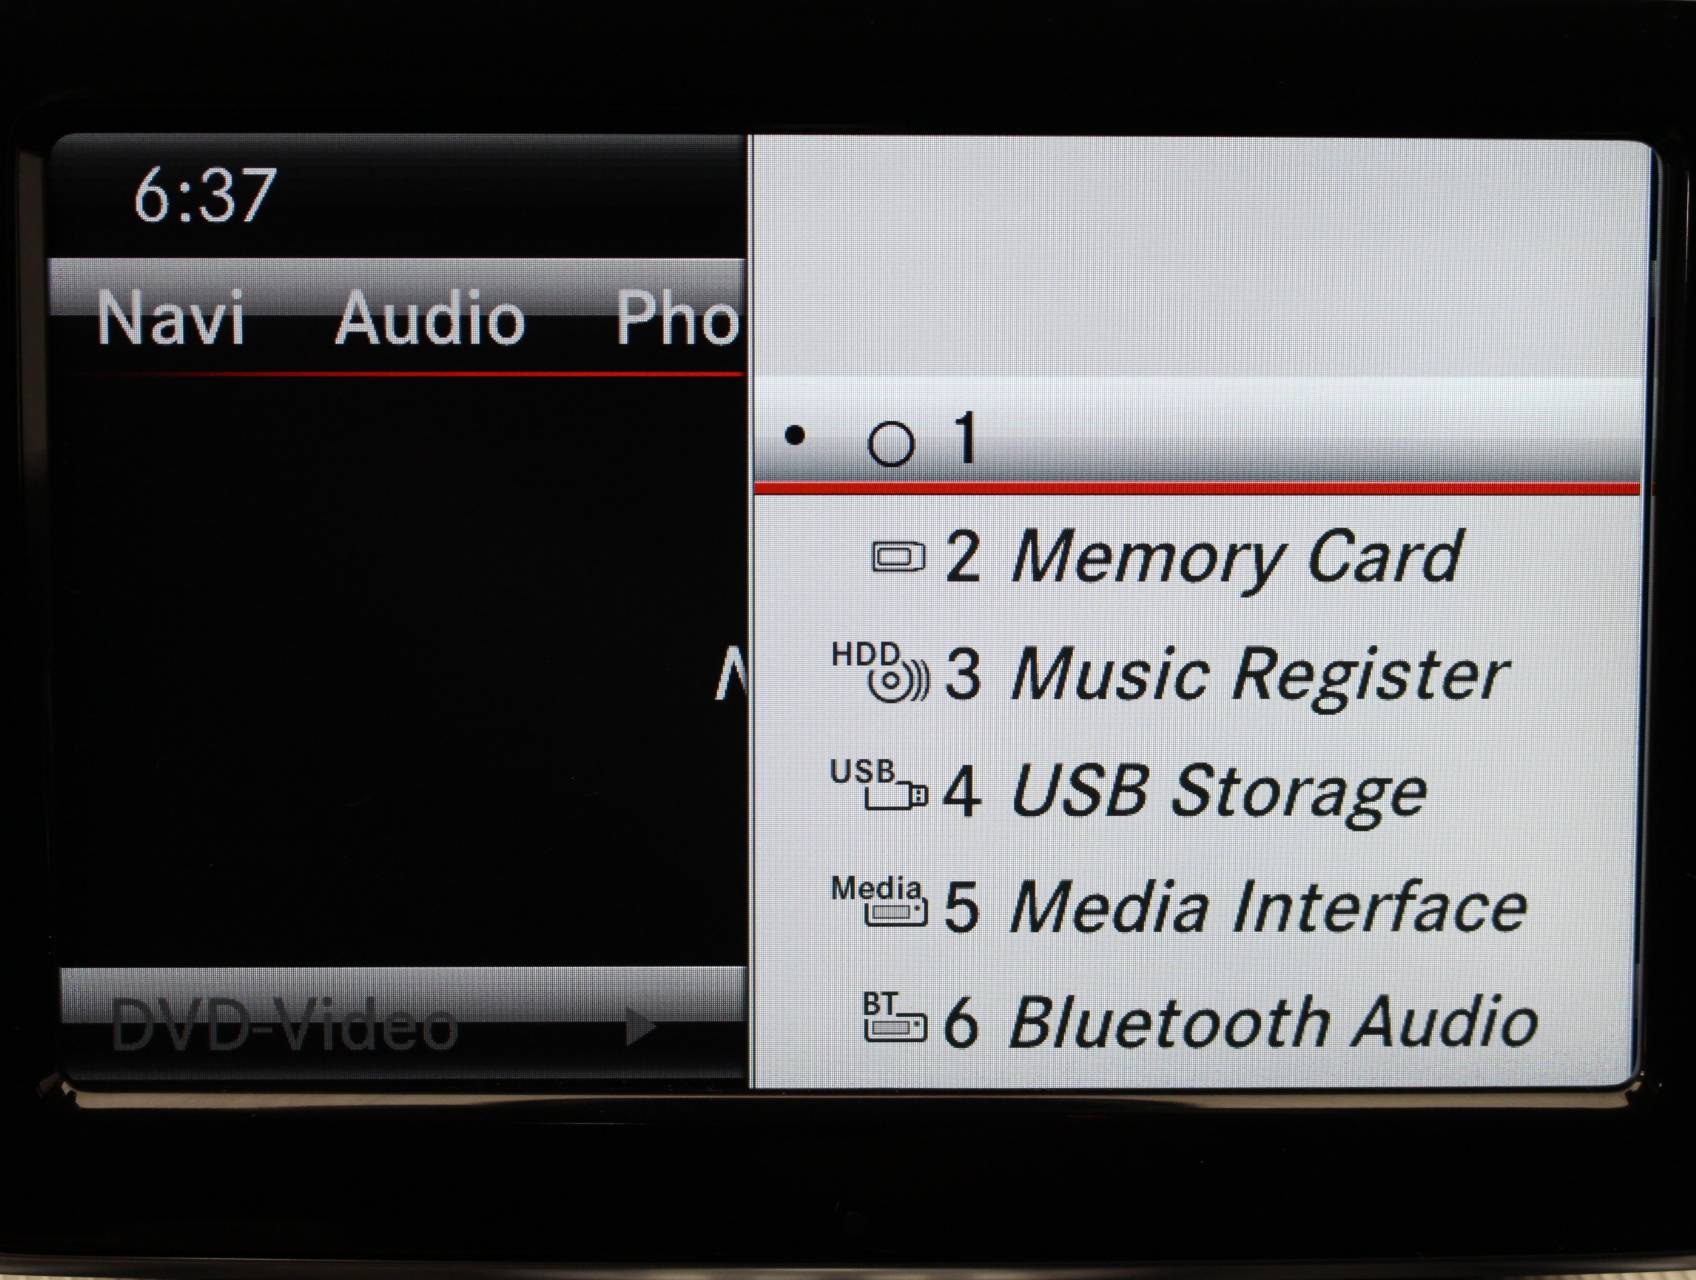
Task: Click the 6:37 clock display
Action: (205, 194)
